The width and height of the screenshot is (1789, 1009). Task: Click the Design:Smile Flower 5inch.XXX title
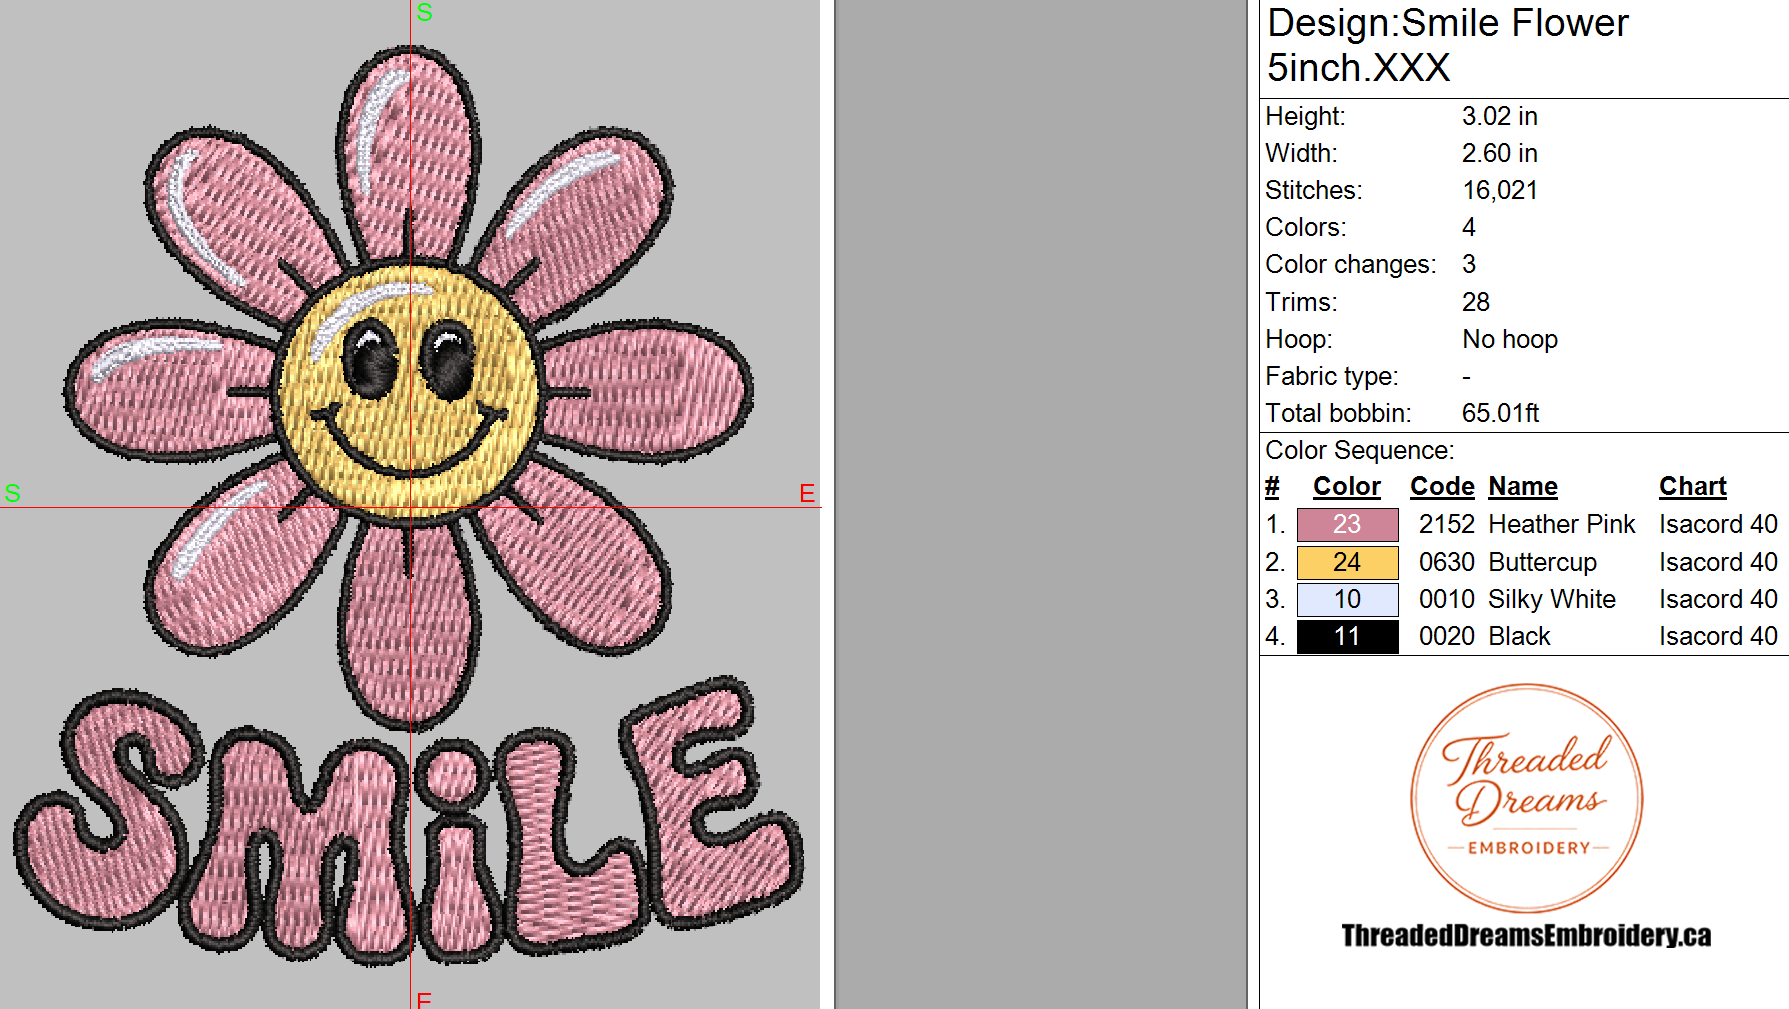coord(1448,45)
